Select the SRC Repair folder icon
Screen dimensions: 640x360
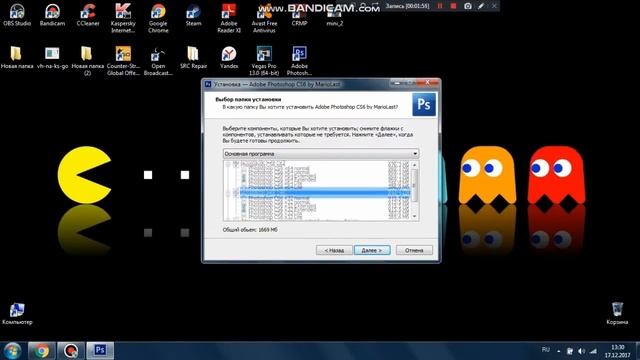coord(193,57)
